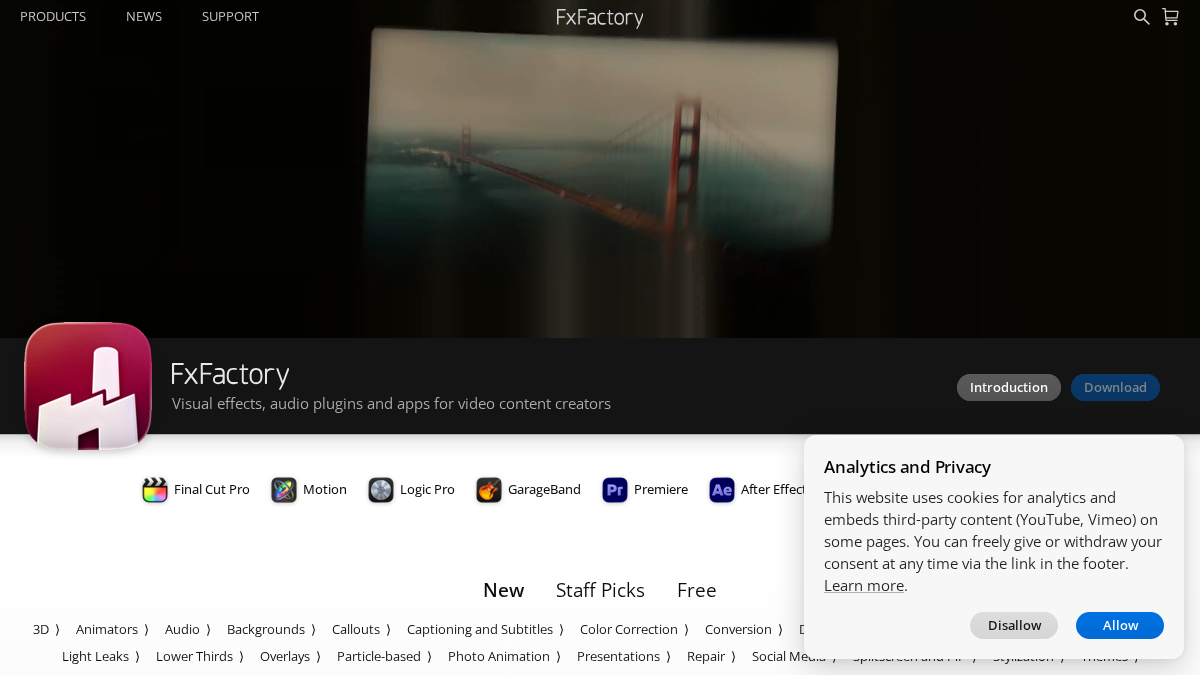Screen dimensions: 1200x675
Task: Select the Final Cut Pro icon
Action: click(x=155, y=490)
